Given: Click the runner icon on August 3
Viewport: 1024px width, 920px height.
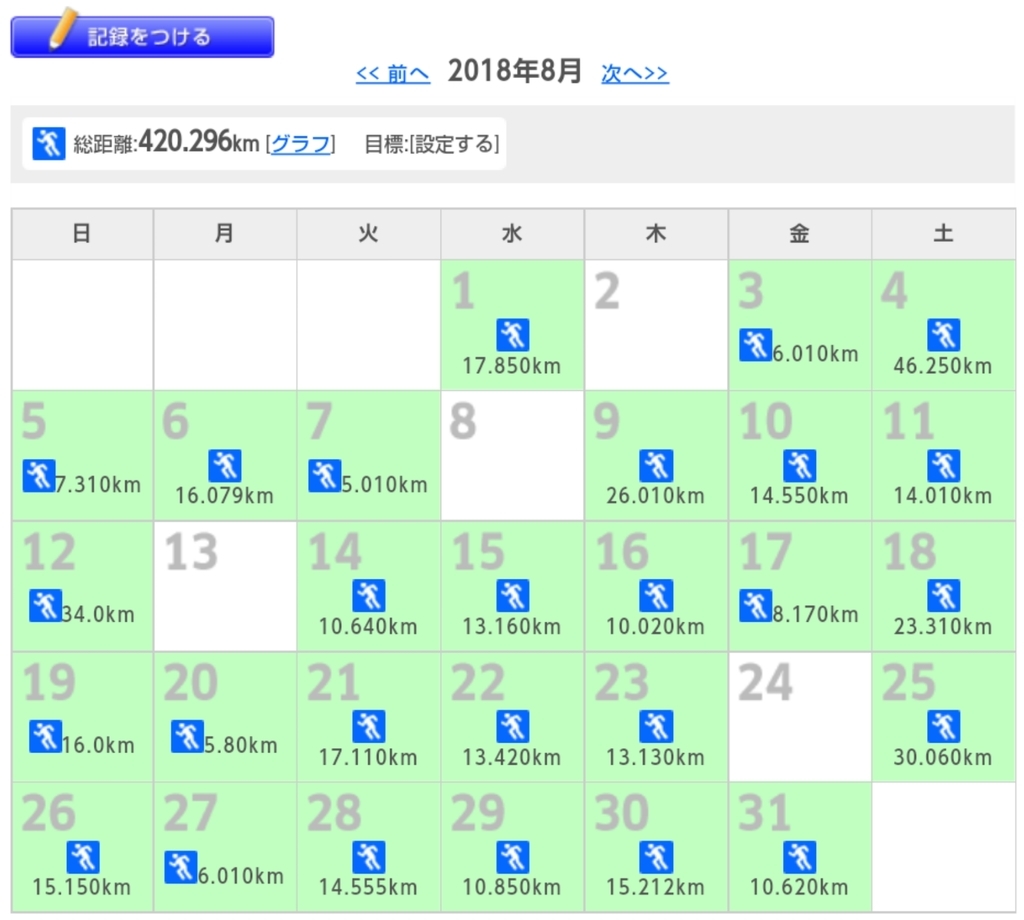Looking at the screenshot, I should click(x=756, y=345).
